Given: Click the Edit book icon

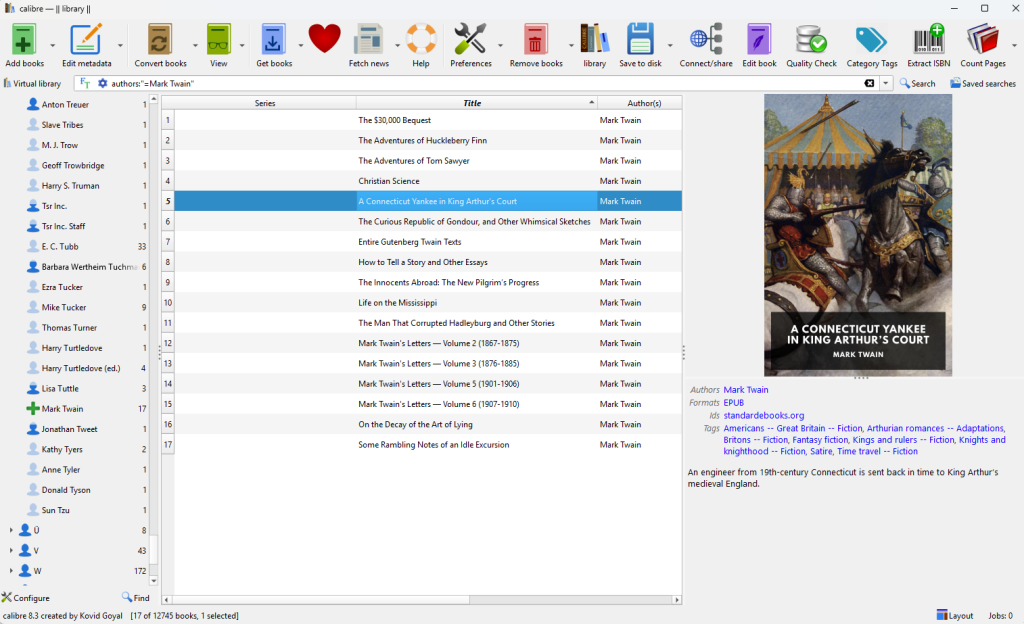Looking at the screenshot, I should click(759, 40).
